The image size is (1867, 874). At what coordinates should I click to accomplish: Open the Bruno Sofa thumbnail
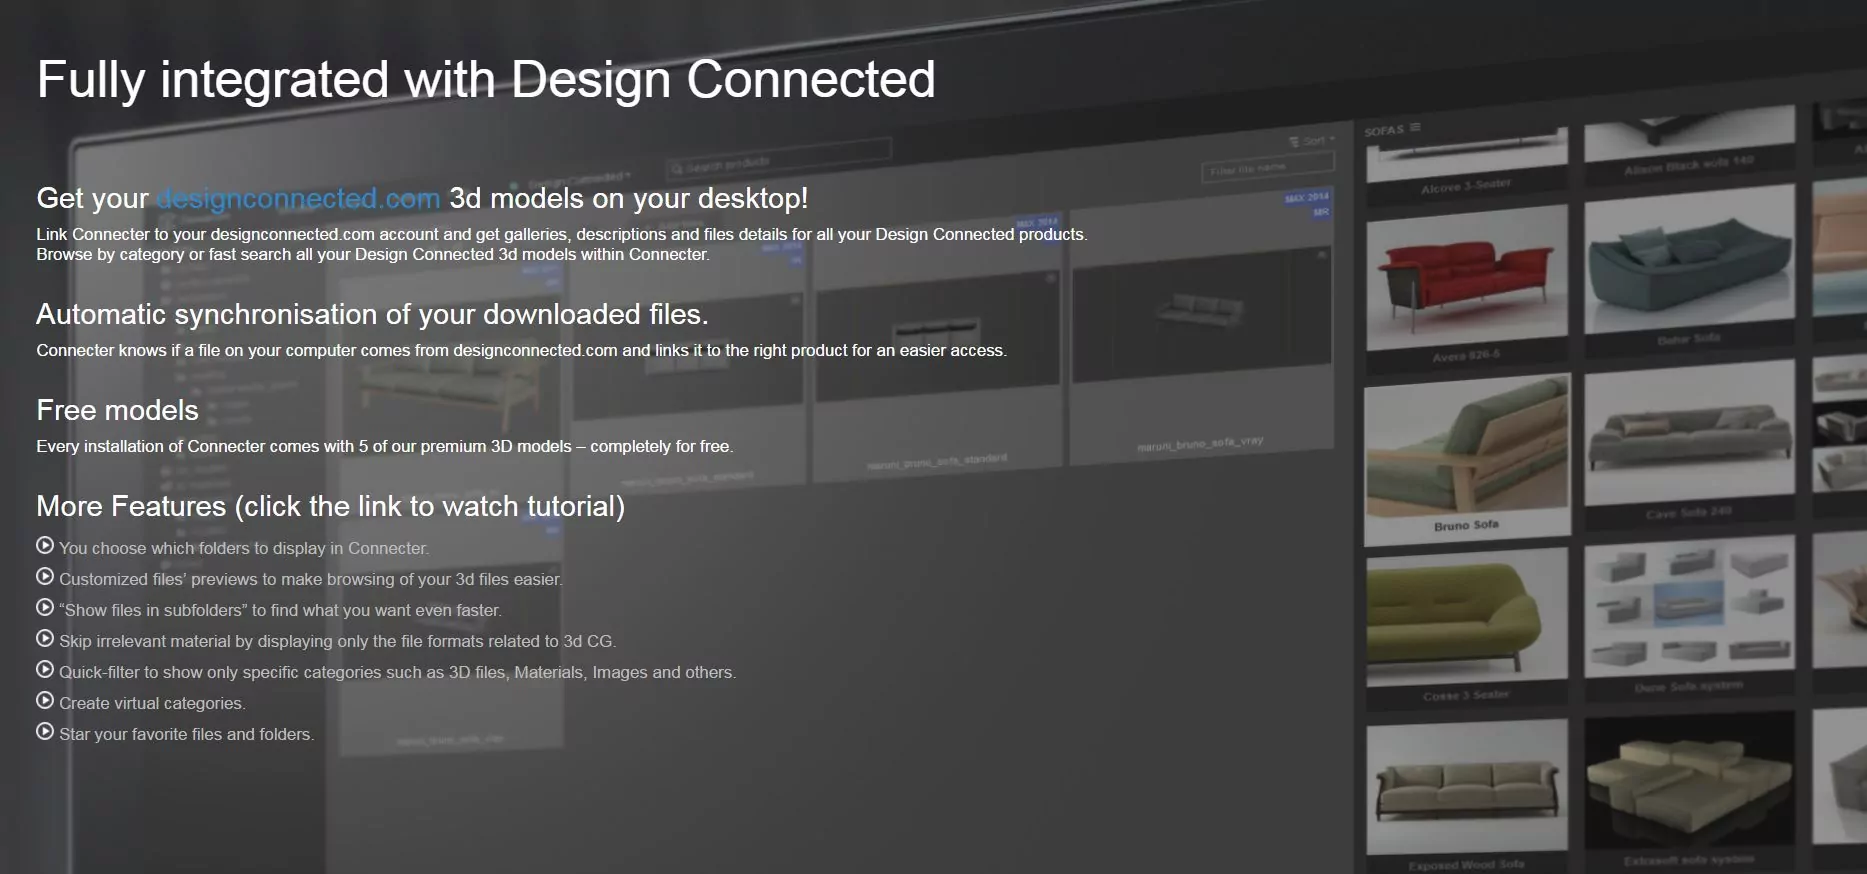click(1466, 455)
